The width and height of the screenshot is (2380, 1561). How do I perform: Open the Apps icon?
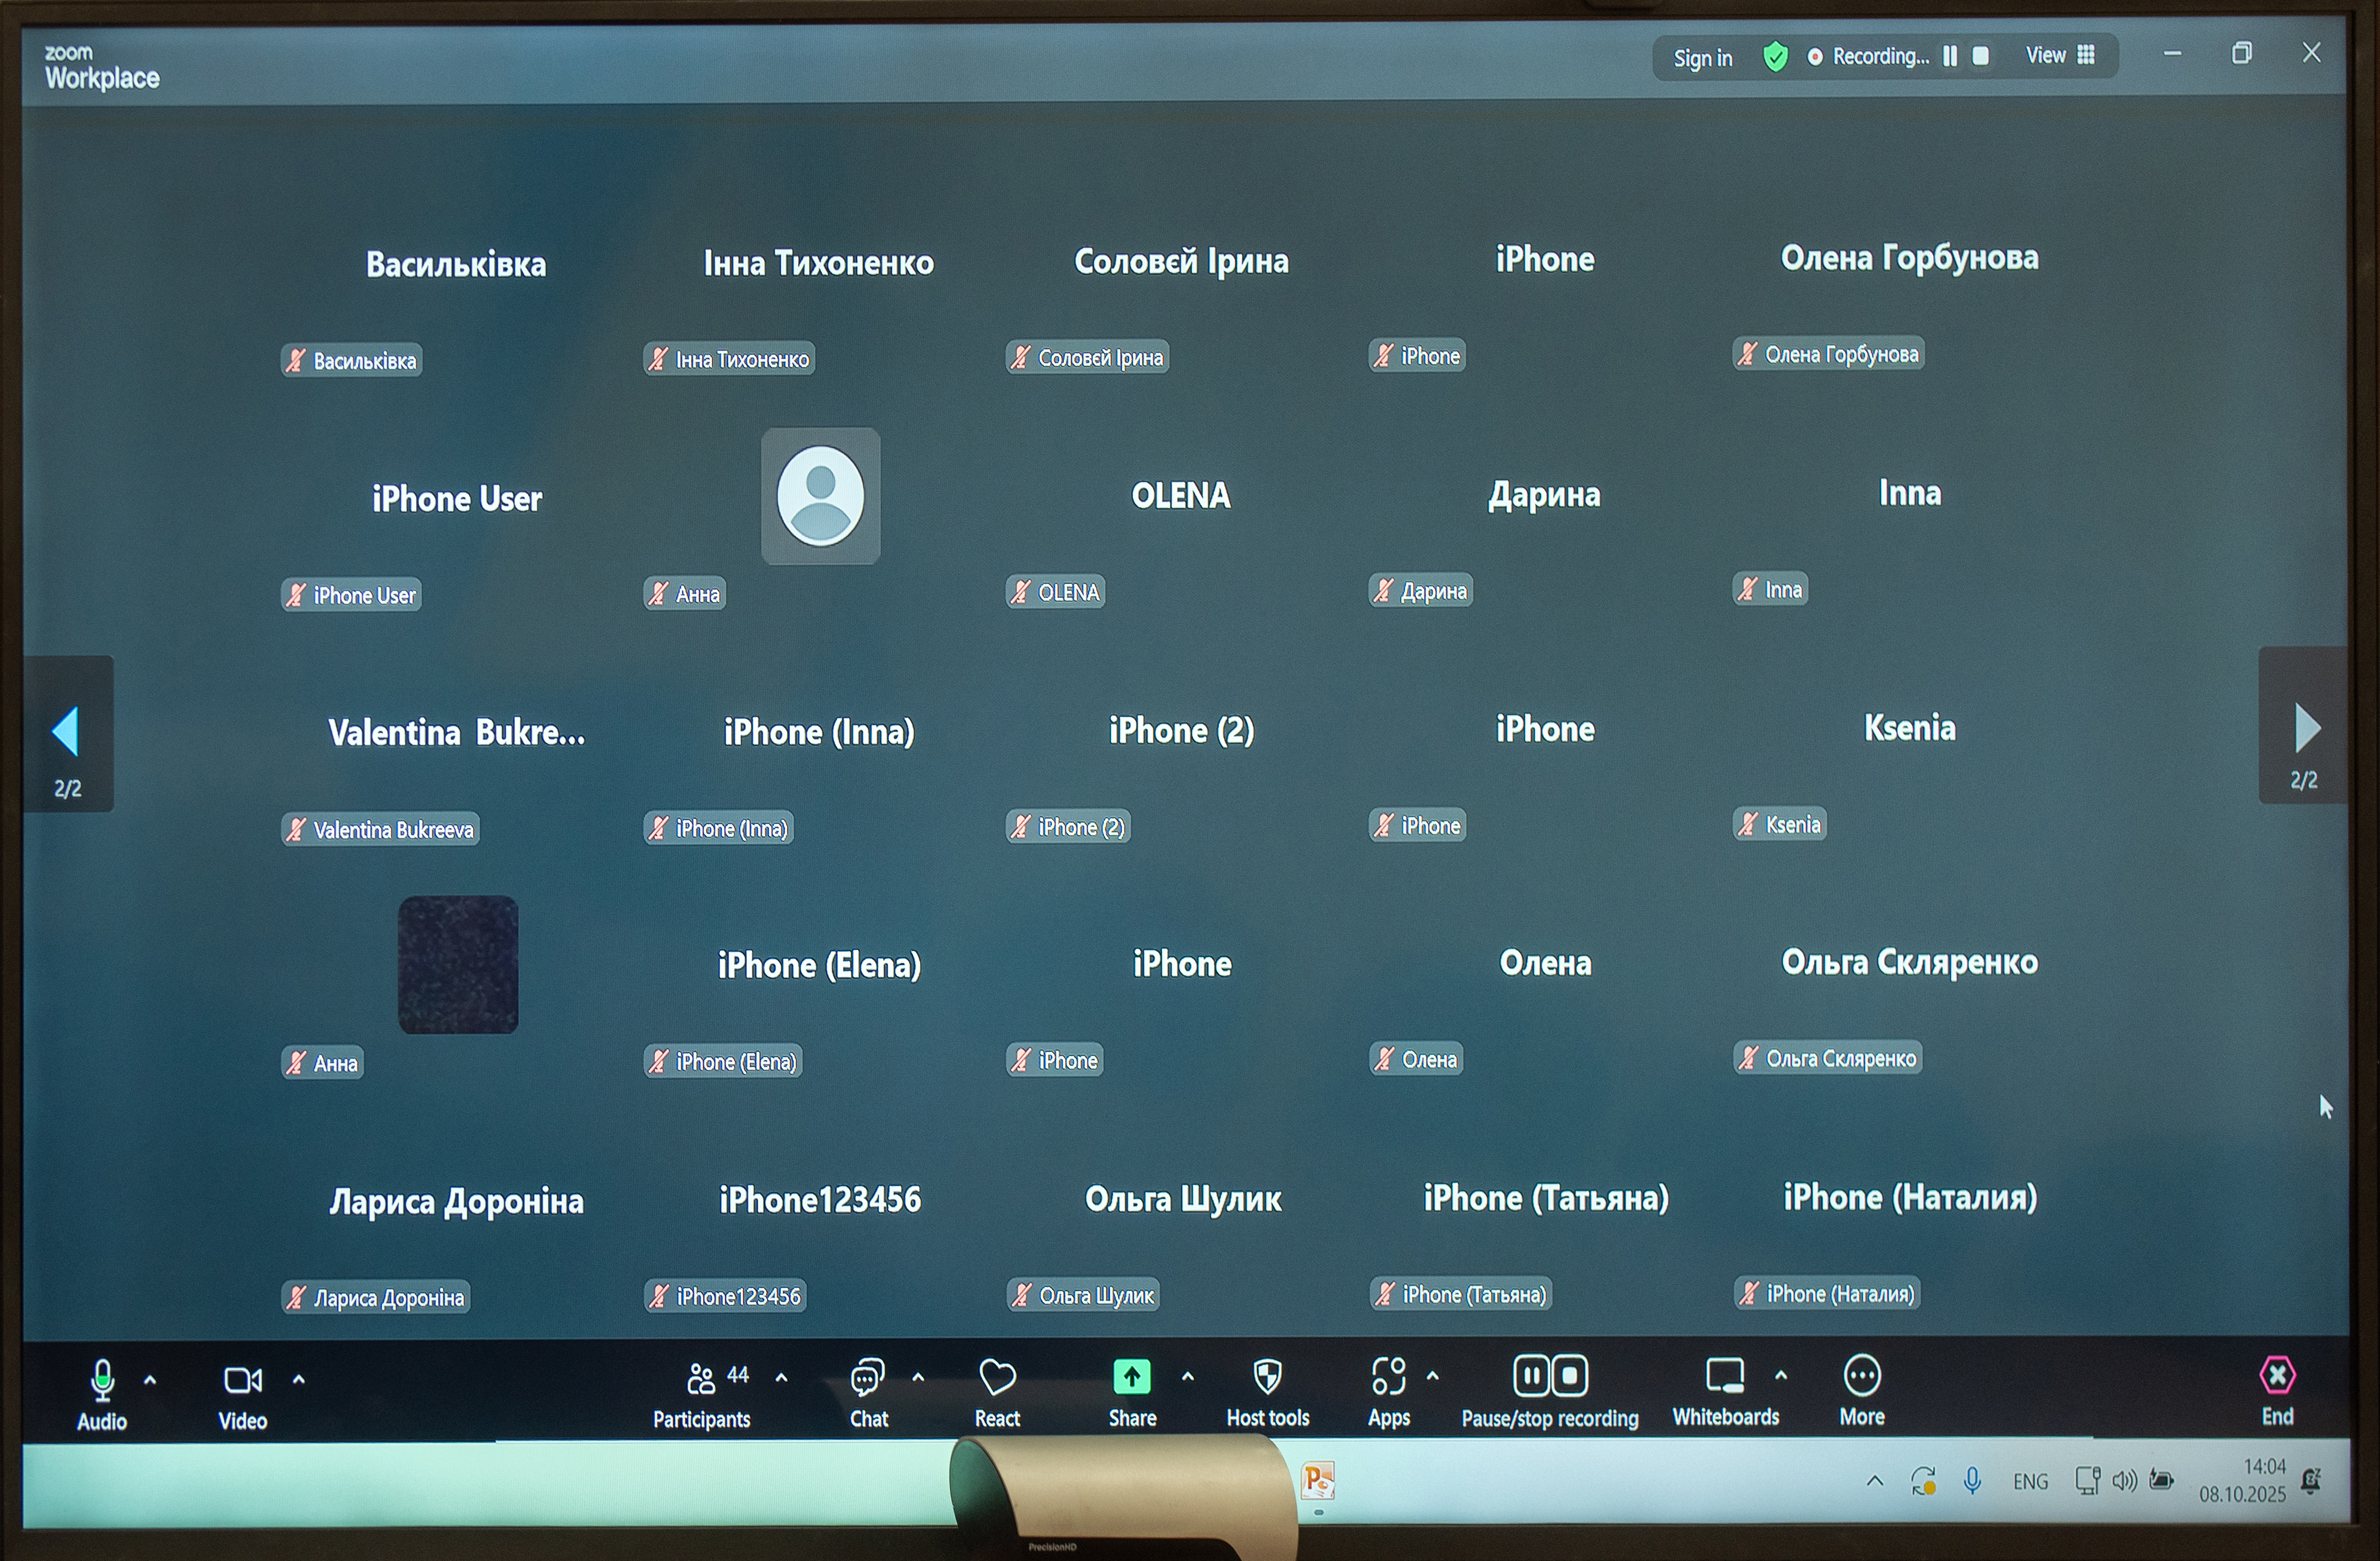(1388, 1376)
